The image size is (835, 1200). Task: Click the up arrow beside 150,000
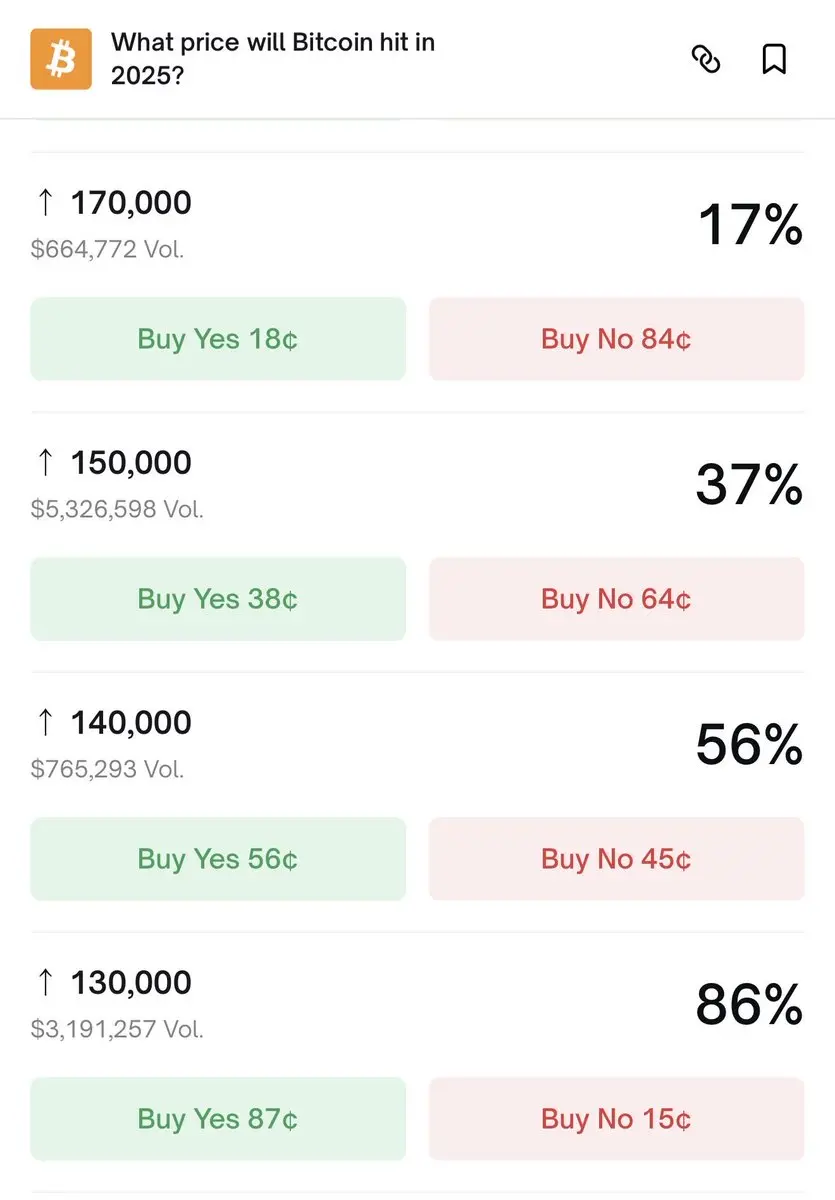click(45, 463)
